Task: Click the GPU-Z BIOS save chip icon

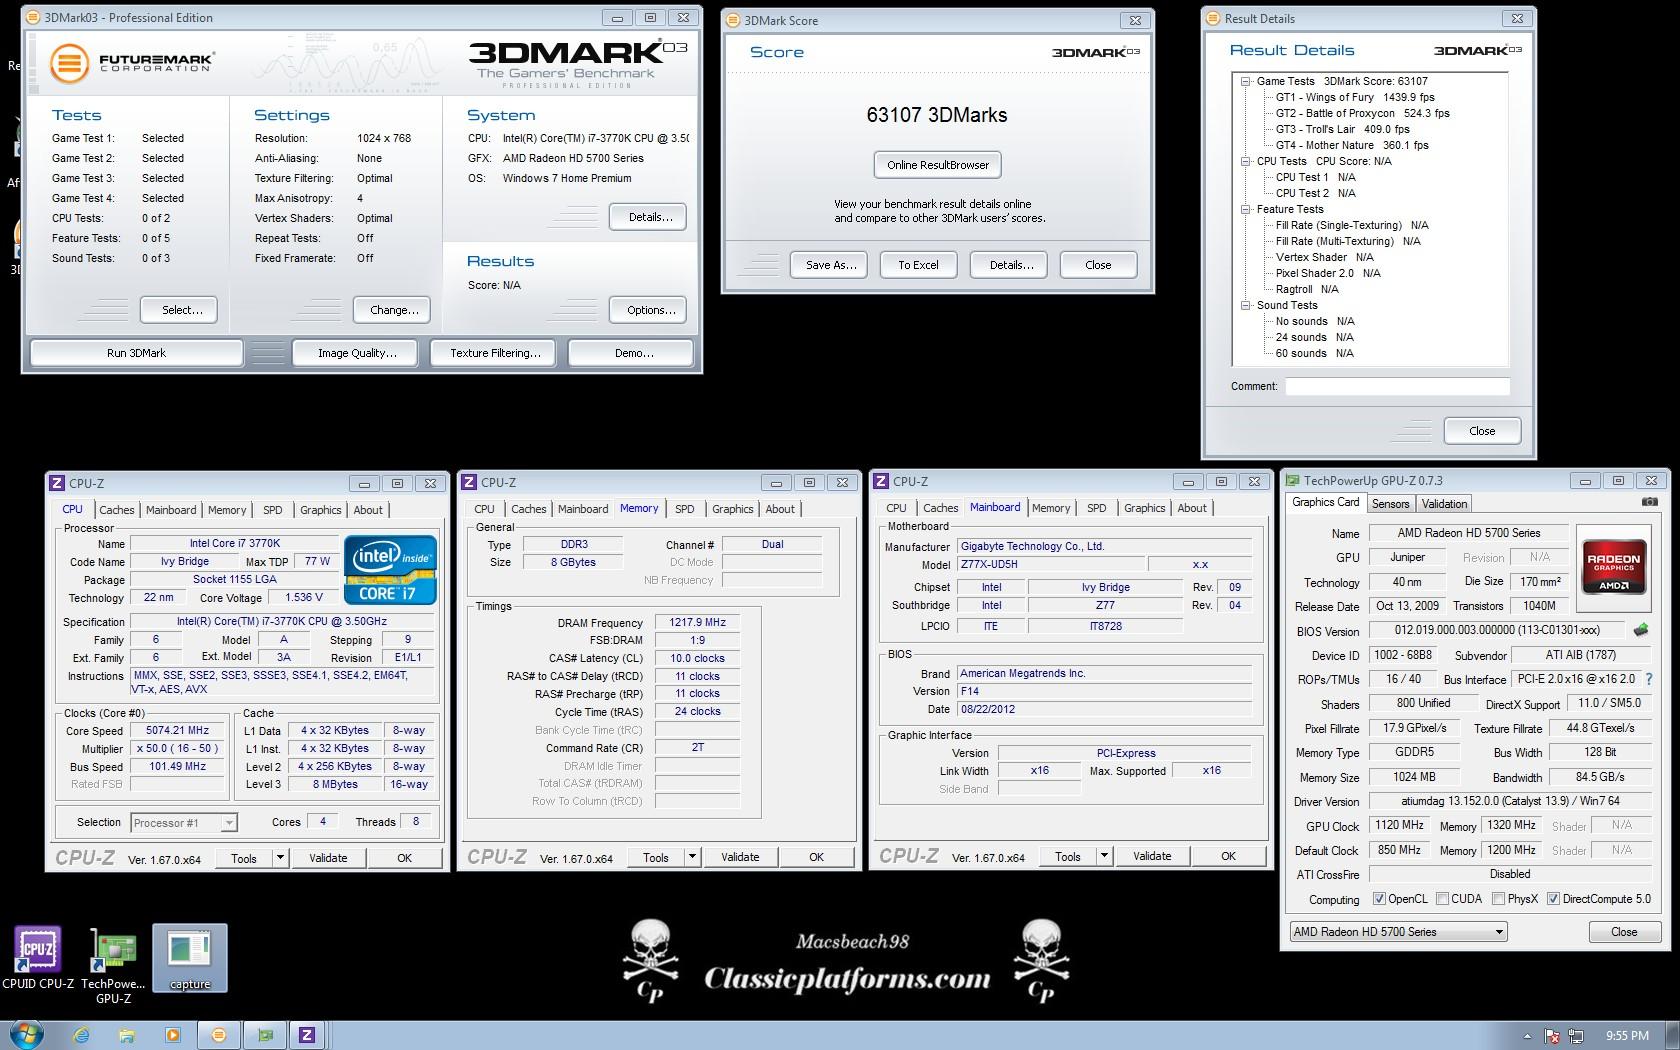Action: (x=1641, y=630)
